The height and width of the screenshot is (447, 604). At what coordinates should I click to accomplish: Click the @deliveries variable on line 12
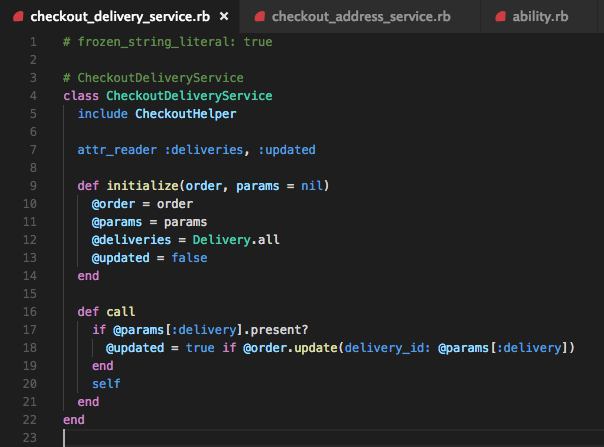[x=131, y=240]
